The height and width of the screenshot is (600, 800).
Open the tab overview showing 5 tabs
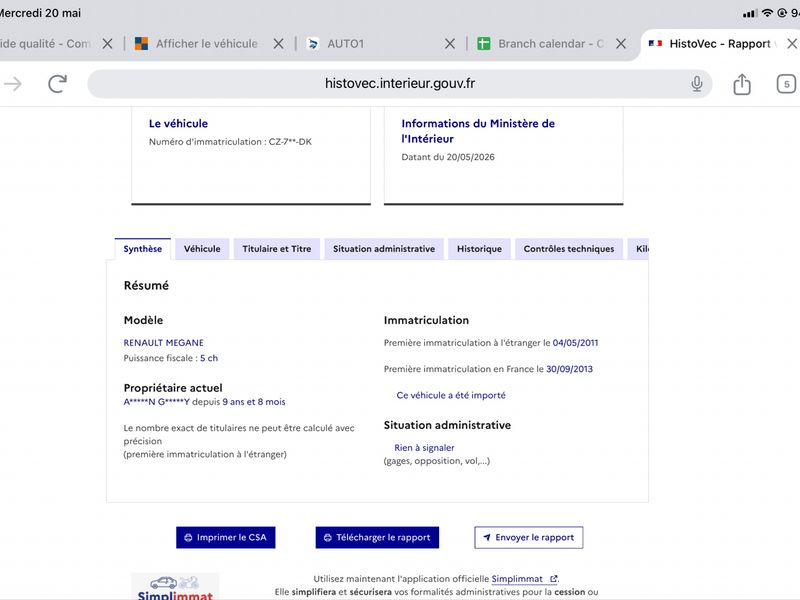pos(786,84)
